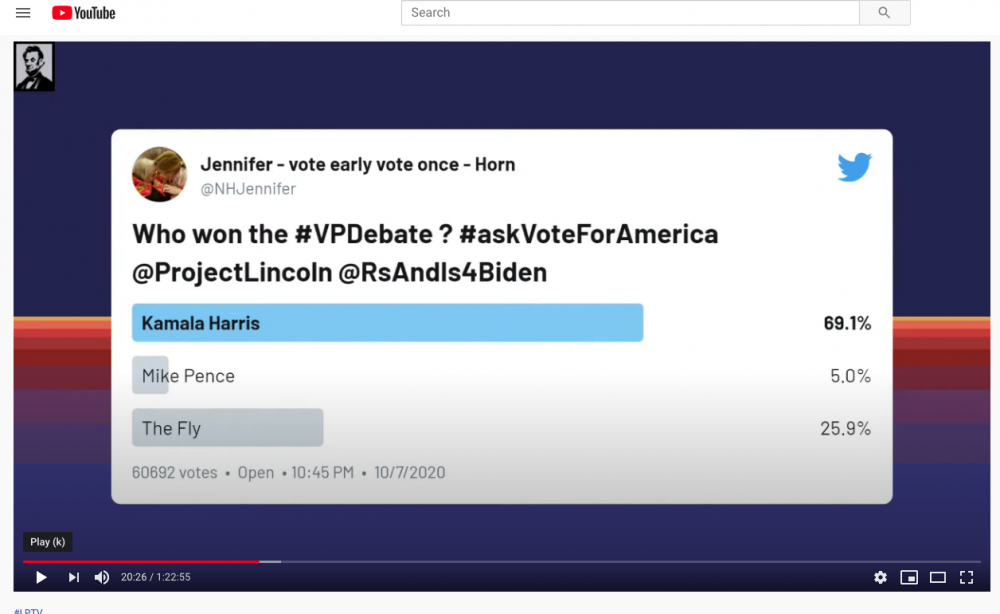Play the video

tap(41, 577)
